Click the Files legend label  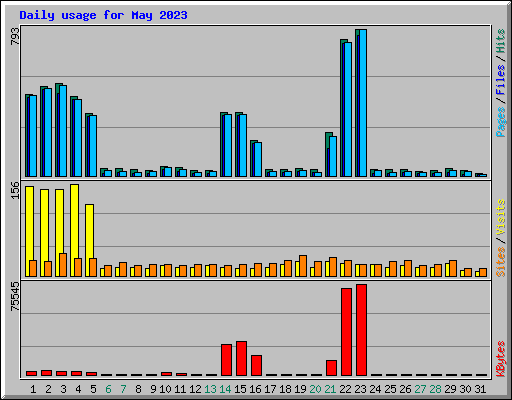coord(500,80)
